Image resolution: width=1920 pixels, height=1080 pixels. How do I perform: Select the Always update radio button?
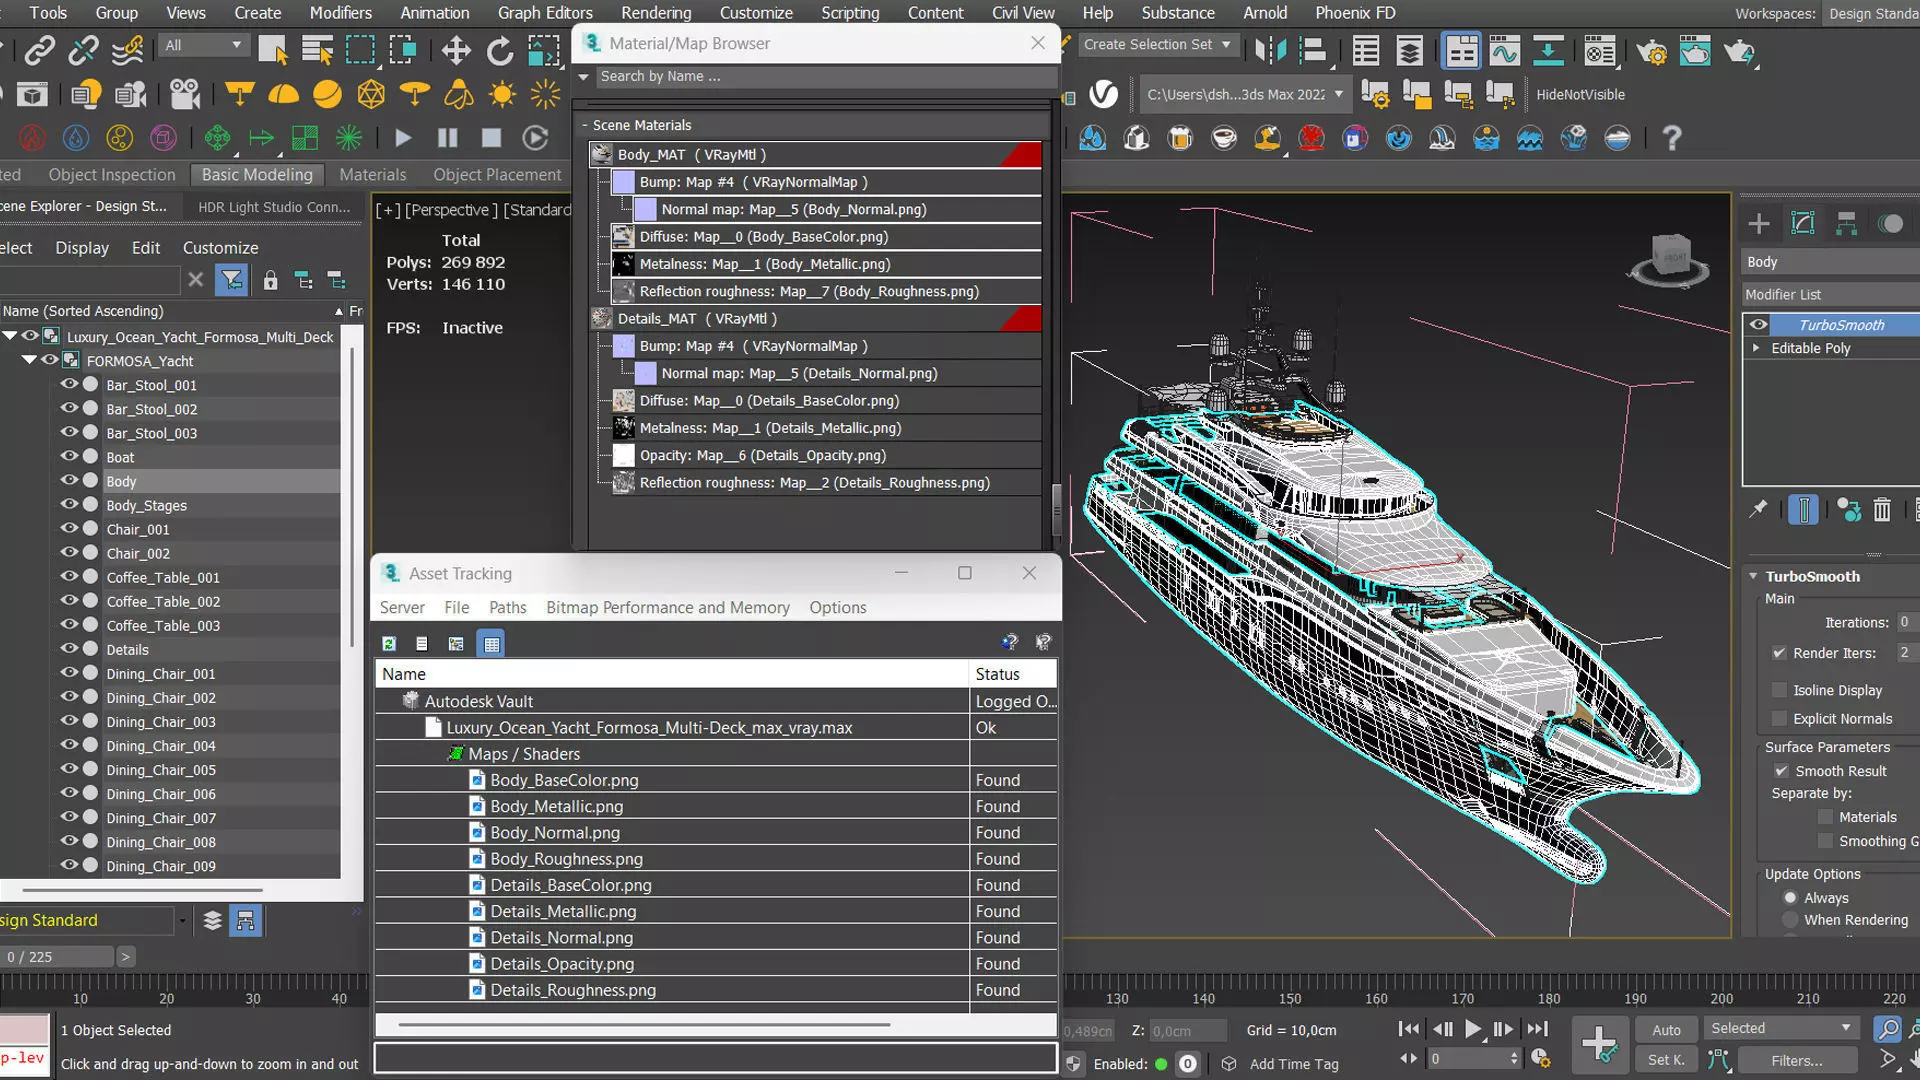(1790, 898)
